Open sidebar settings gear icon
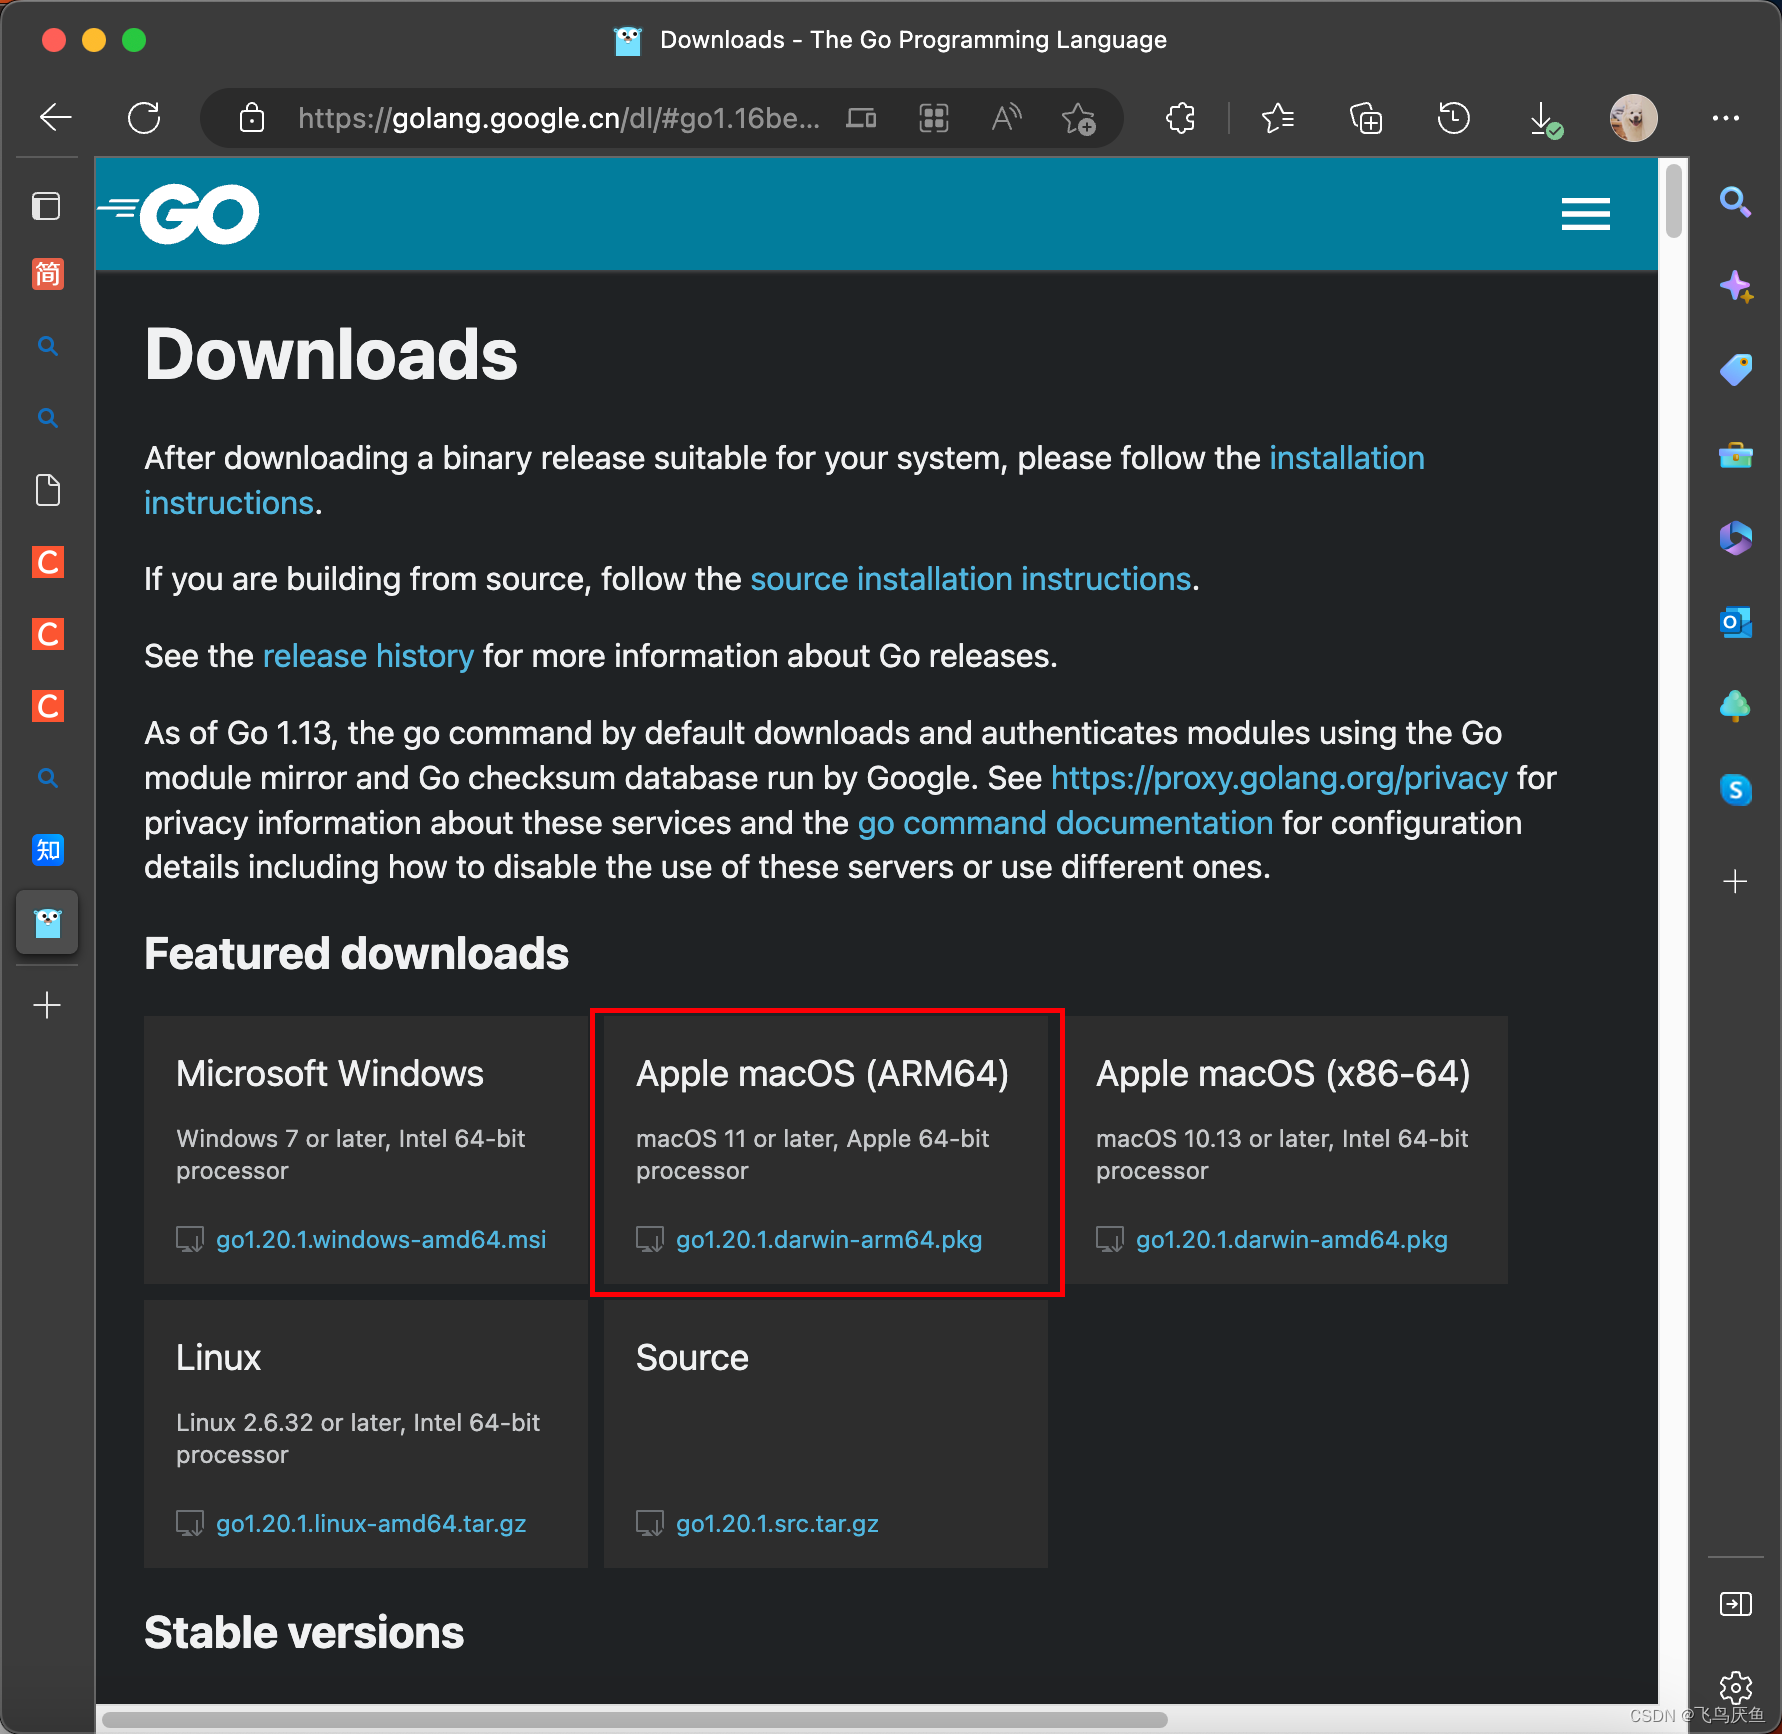Screen dimensions: 1782x1734 click(x=1735, y=1688)
